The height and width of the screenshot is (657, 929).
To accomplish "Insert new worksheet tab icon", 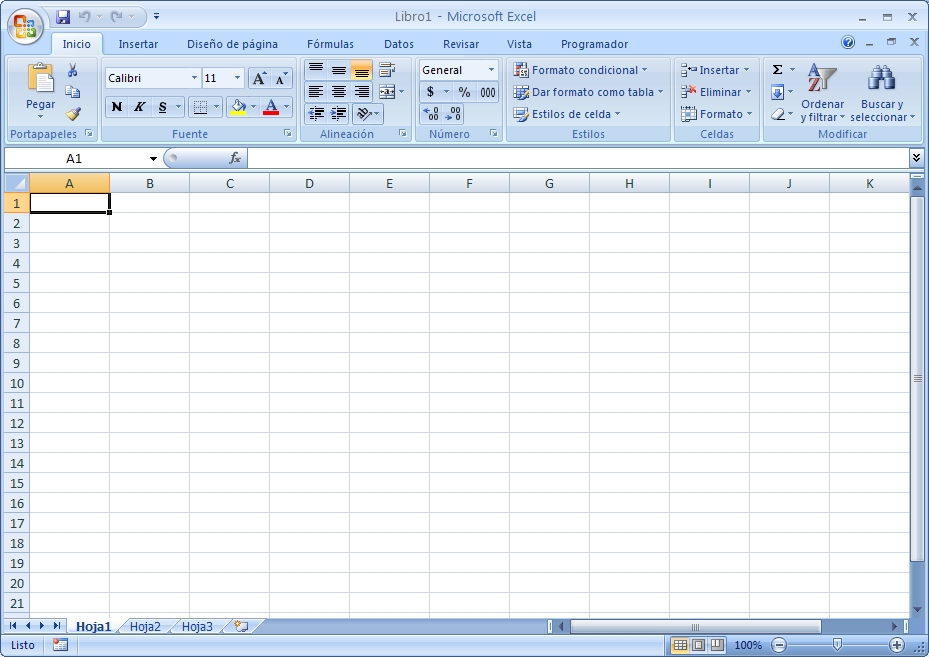I will (241, 626).
